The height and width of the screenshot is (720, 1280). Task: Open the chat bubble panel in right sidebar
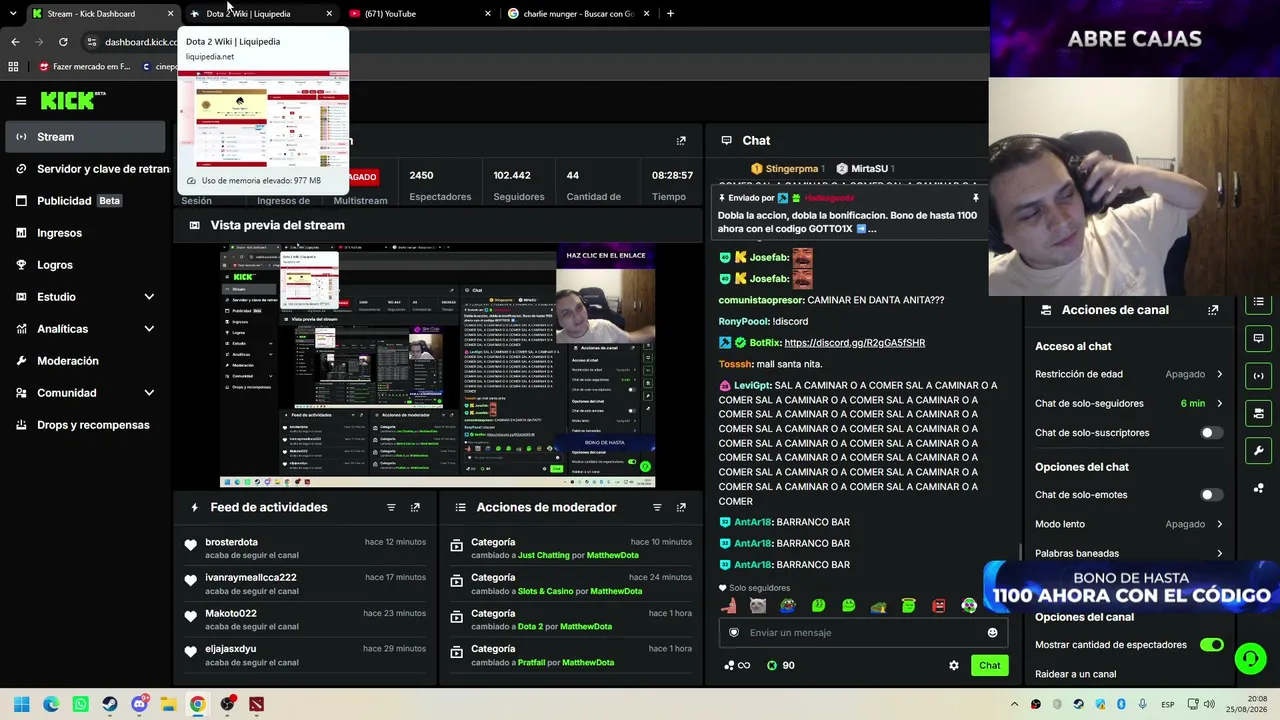1258,338
